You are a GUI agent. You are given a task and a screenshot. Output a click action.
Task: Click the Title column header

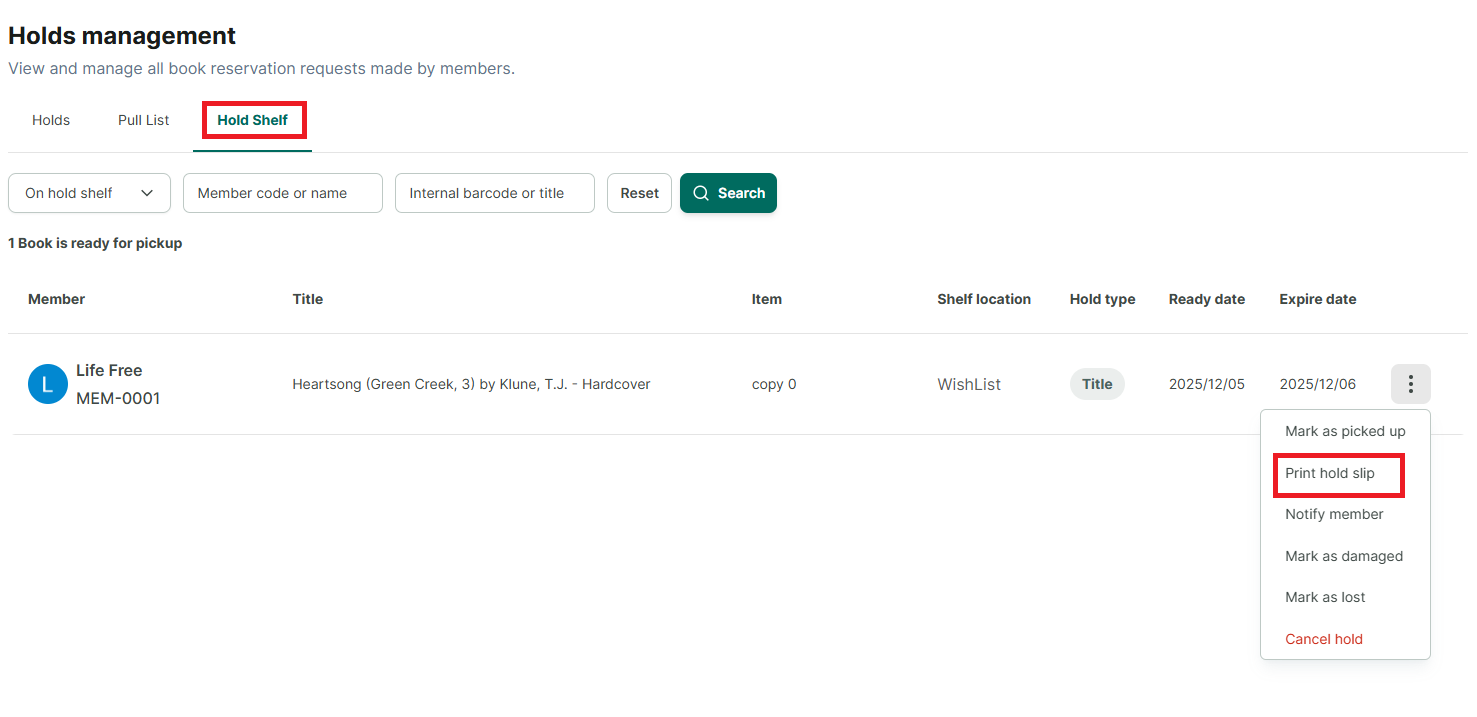308,299
